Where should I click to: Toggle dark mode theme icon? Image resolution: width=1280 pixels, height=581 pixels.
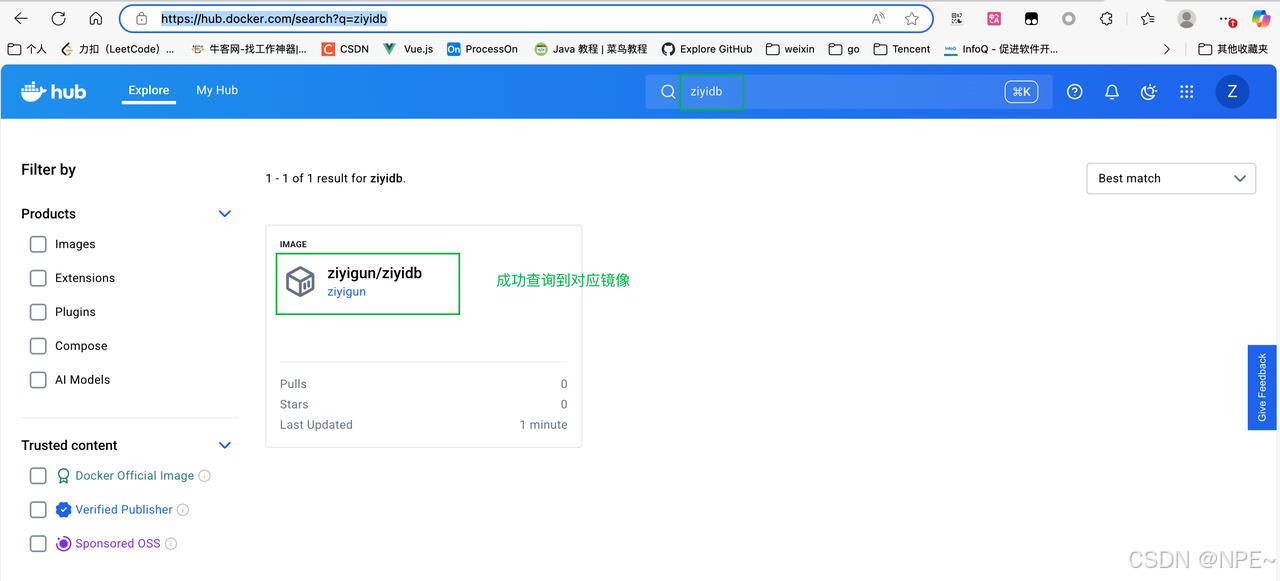[1149, 92]
